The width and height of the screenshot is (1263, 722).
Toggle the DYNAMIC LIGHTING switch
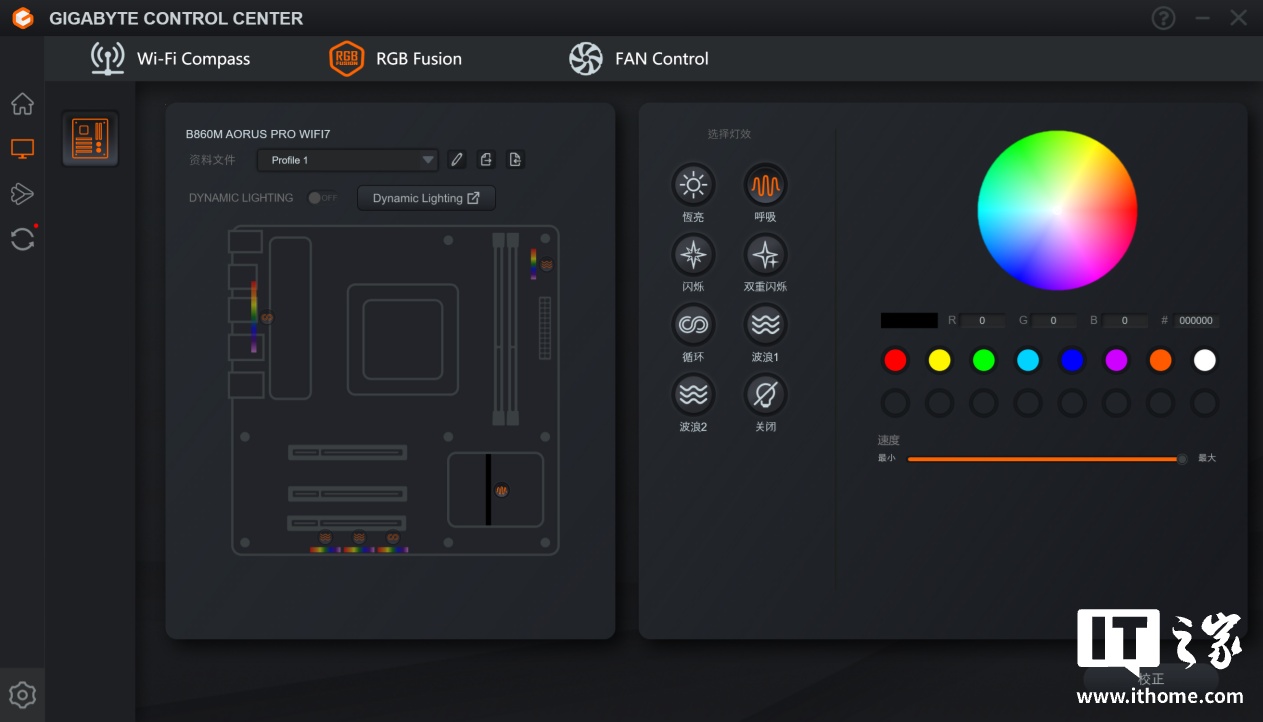(x=322, y=198)
